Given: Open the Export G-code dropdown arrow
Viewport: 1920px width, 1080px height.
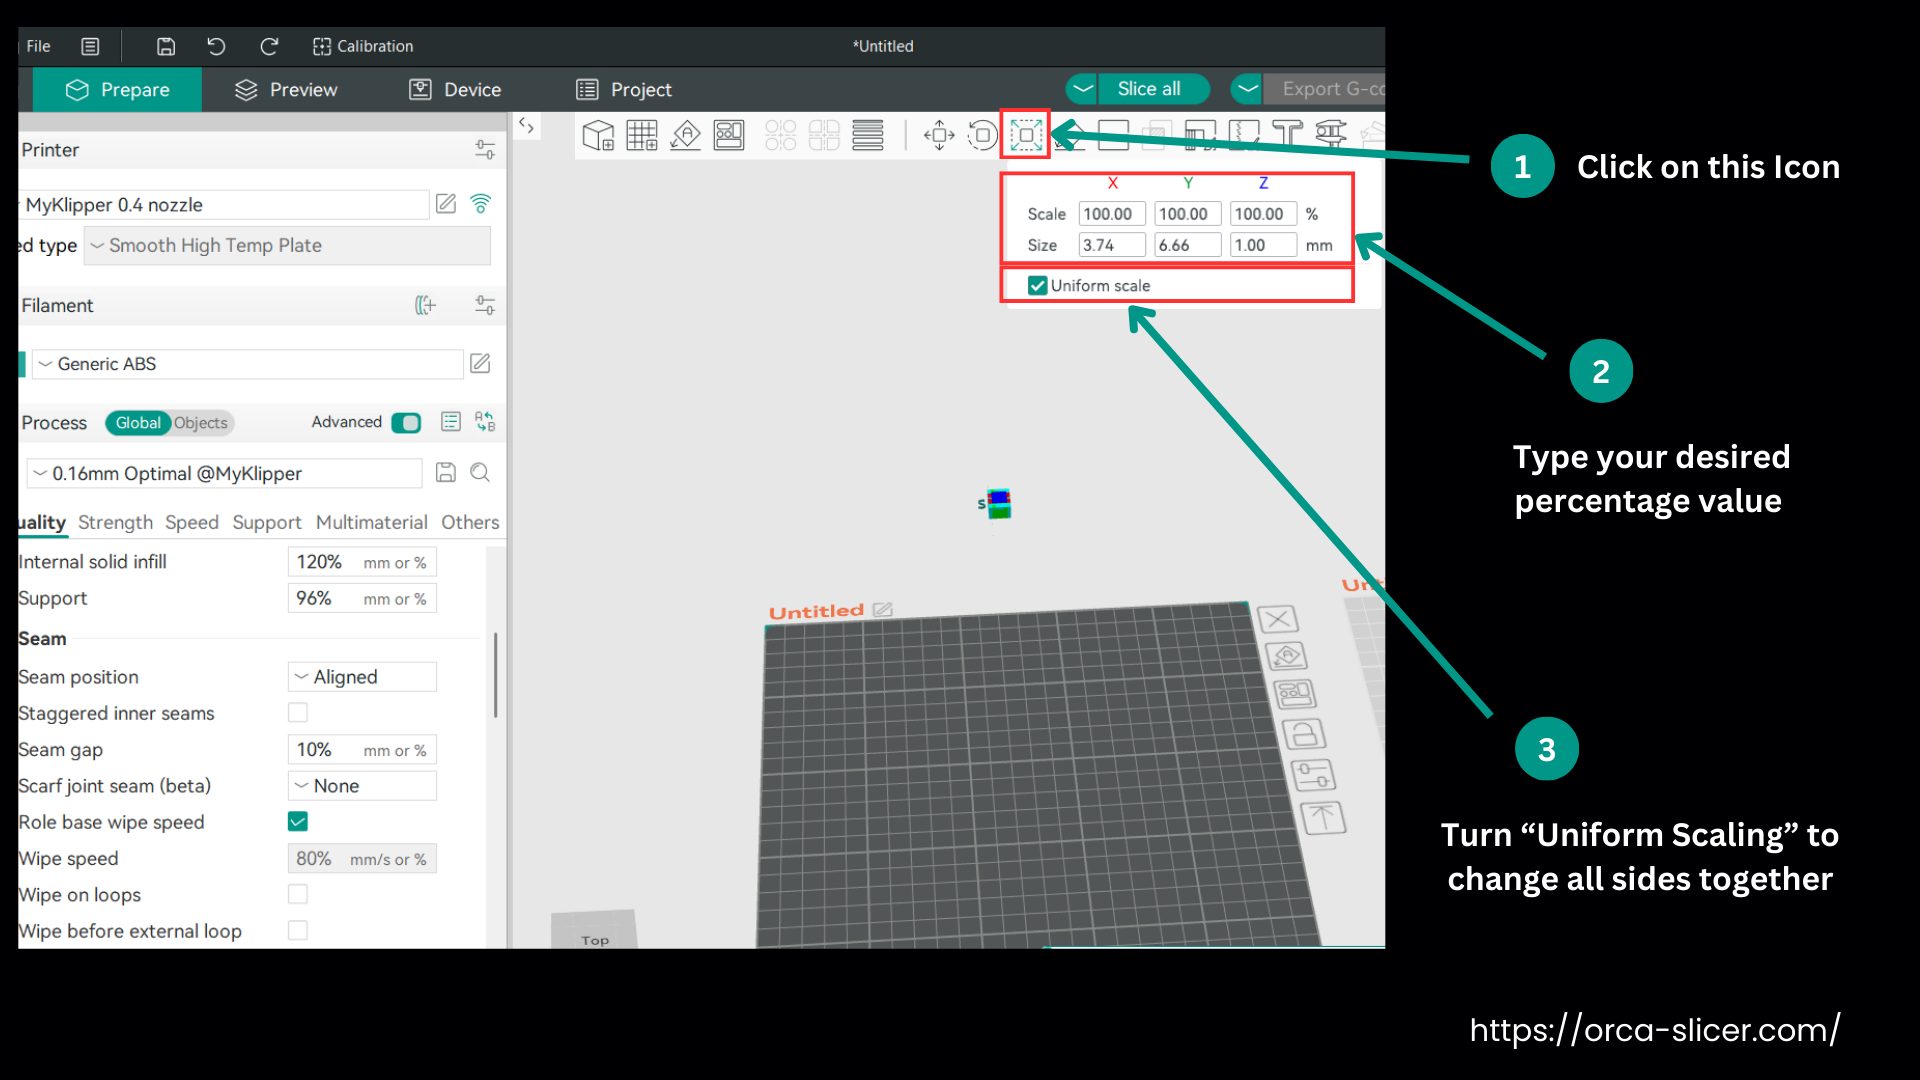Looking at the screenshot, I should (x=1247, y=89).
